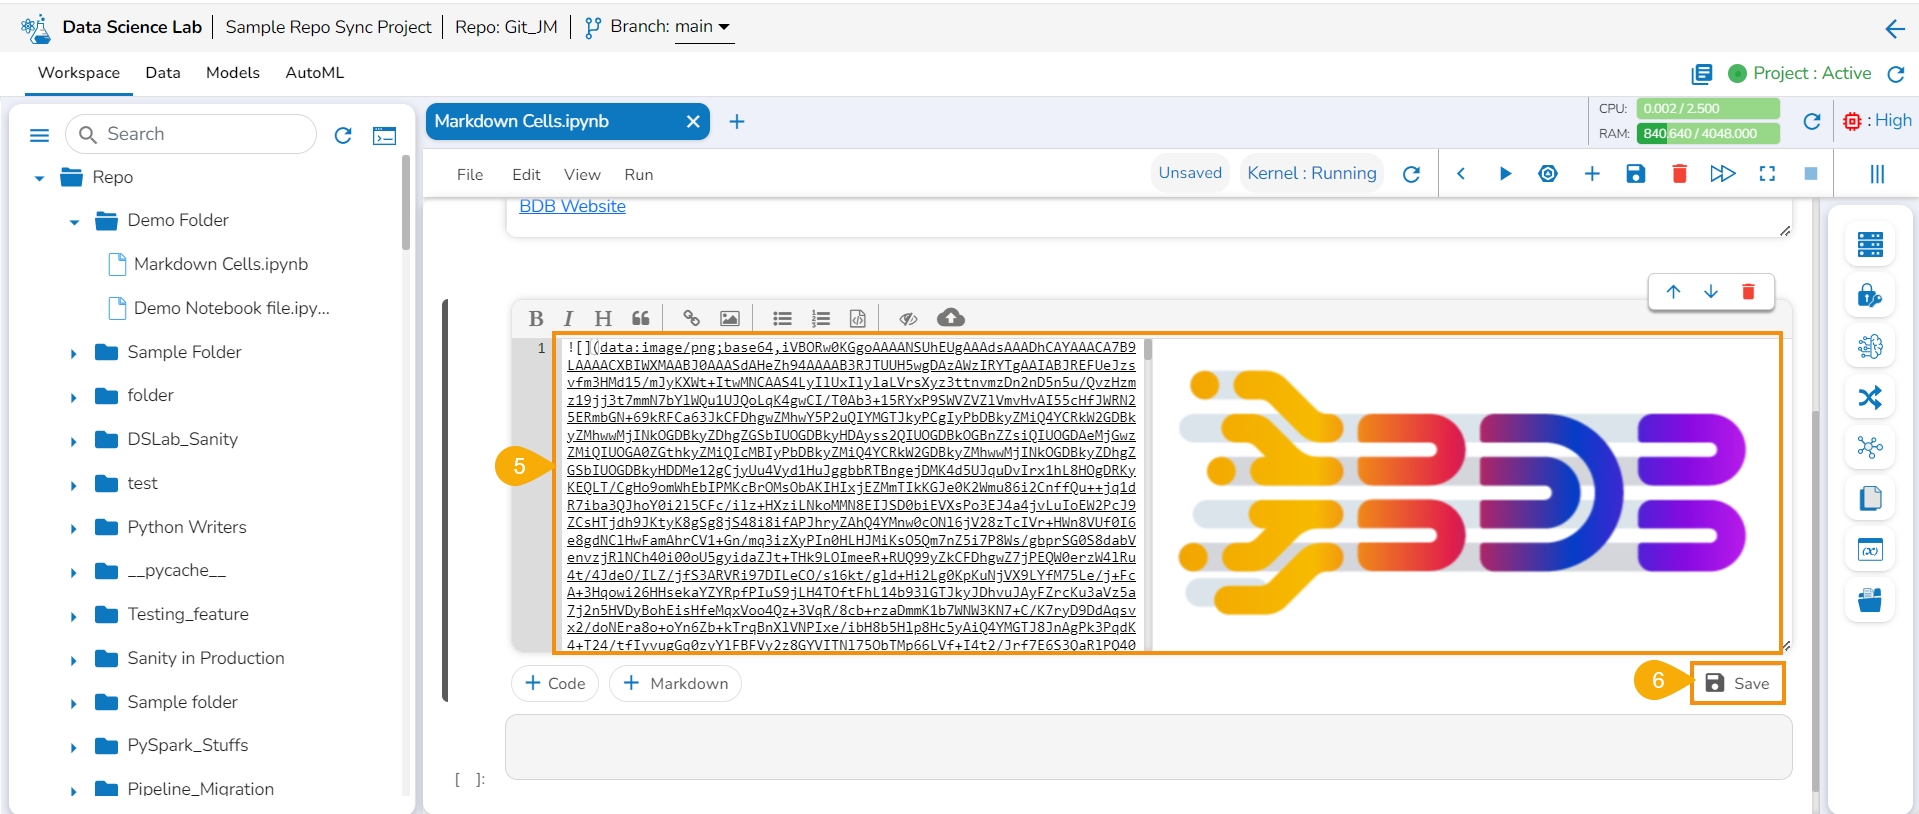Switch to the AutoML tab
The width and height of the screenshot is (1919, 814).
coord(314,73)
